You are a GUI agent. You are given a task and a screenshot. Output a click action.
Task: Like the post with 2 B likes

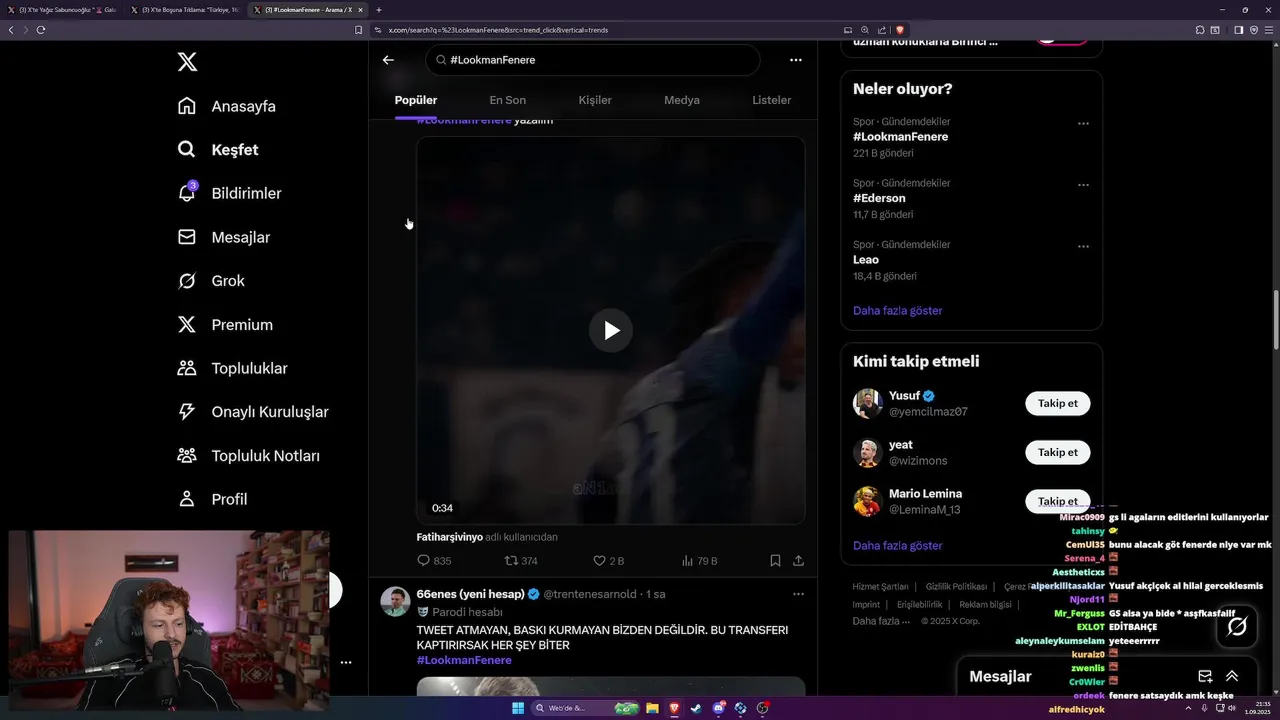[609, 561]
